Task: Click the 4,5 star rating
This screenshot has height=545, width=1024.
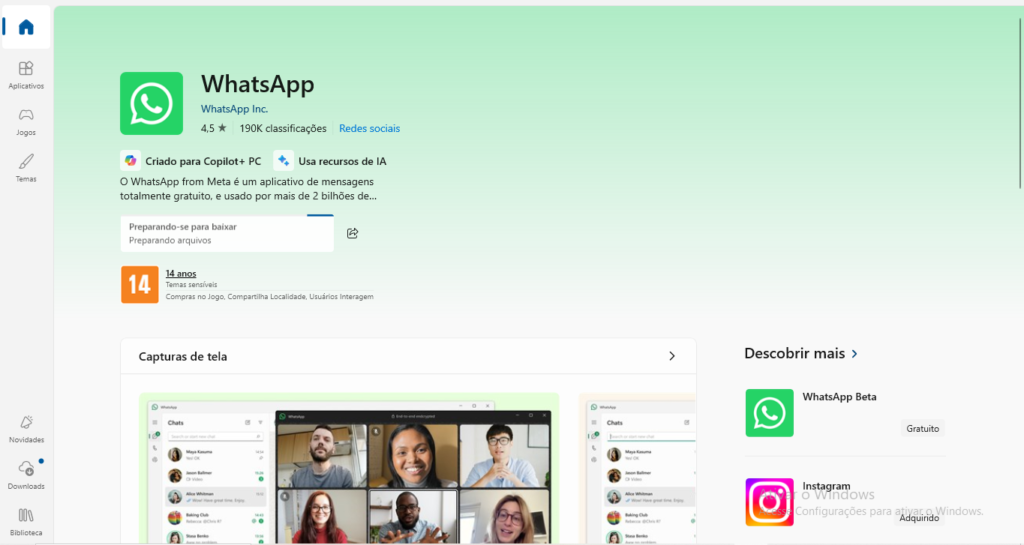Action: 214,129
